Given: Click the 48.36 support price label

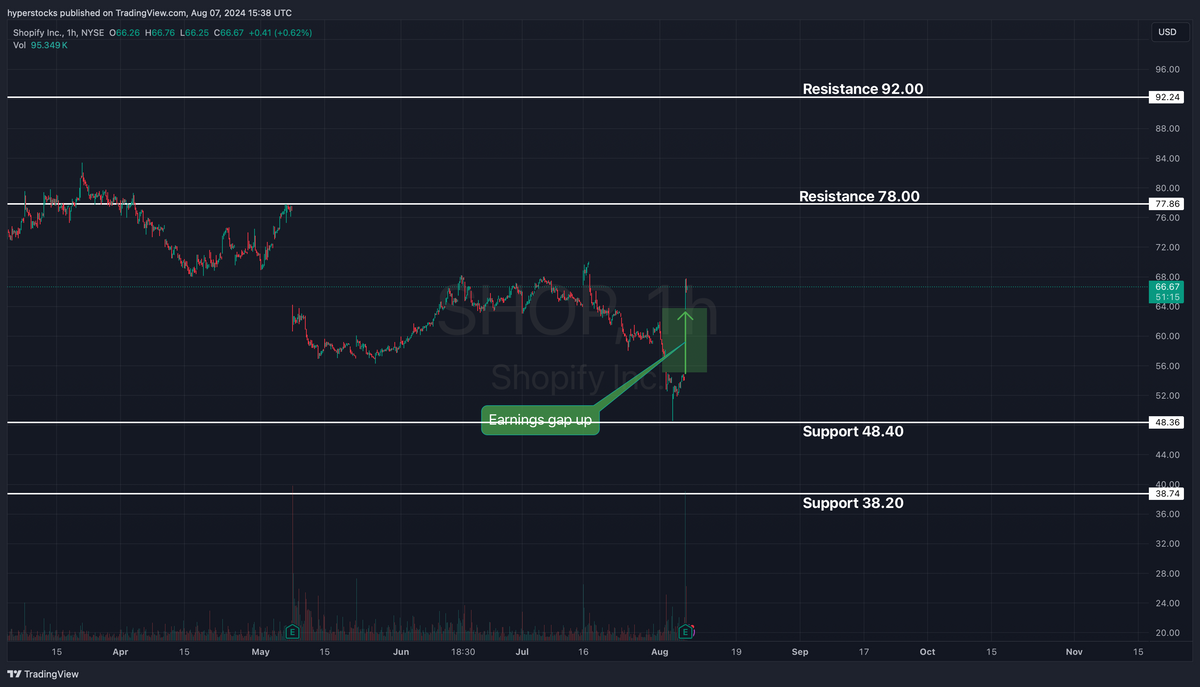Looking at the screenshot, I should (x=1168, y=422).
